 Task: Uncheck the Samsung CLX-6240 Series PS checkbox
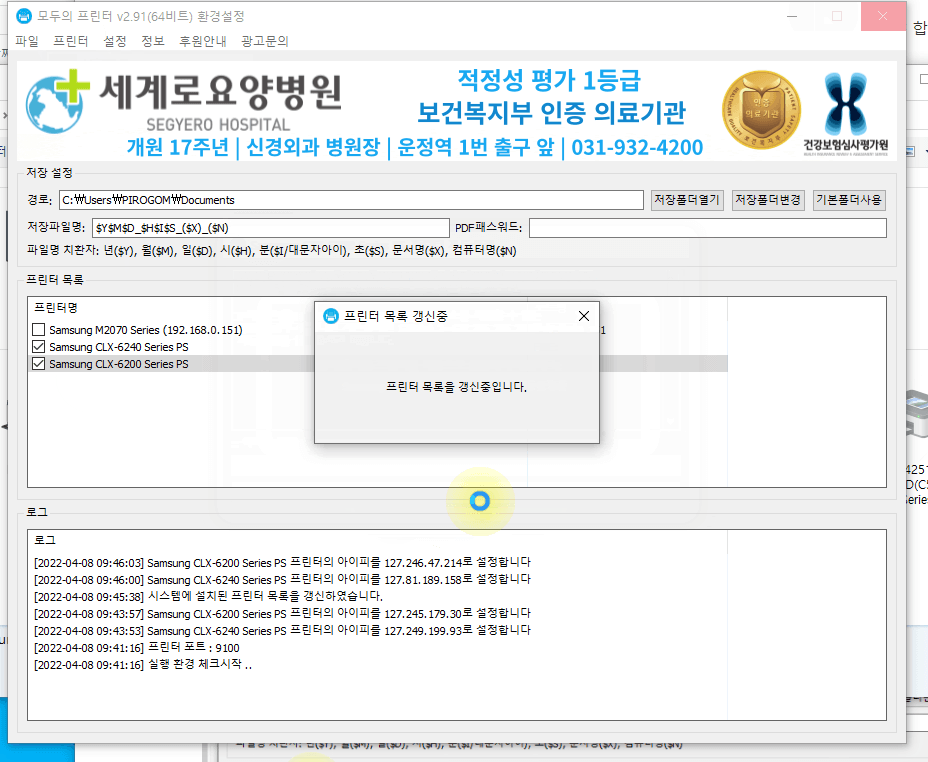[38, 347]
